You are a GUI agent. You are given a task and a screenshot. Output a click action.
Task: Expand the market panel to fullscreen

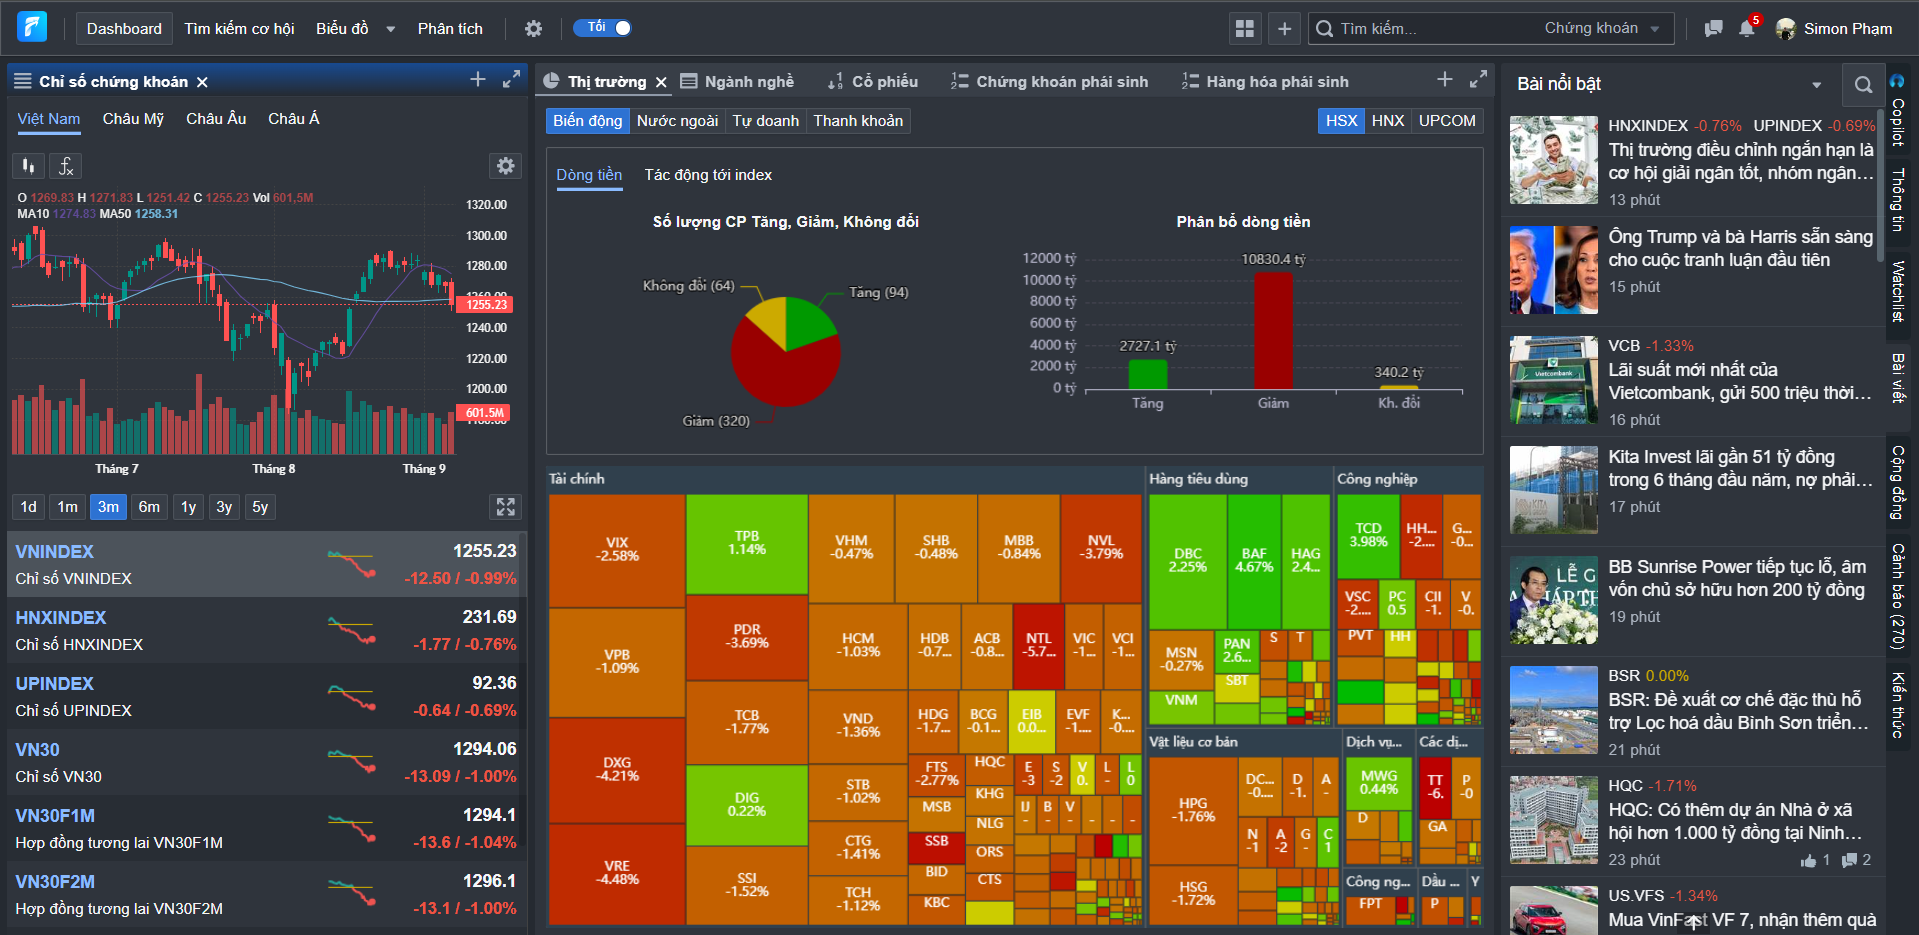(1478, 79)
